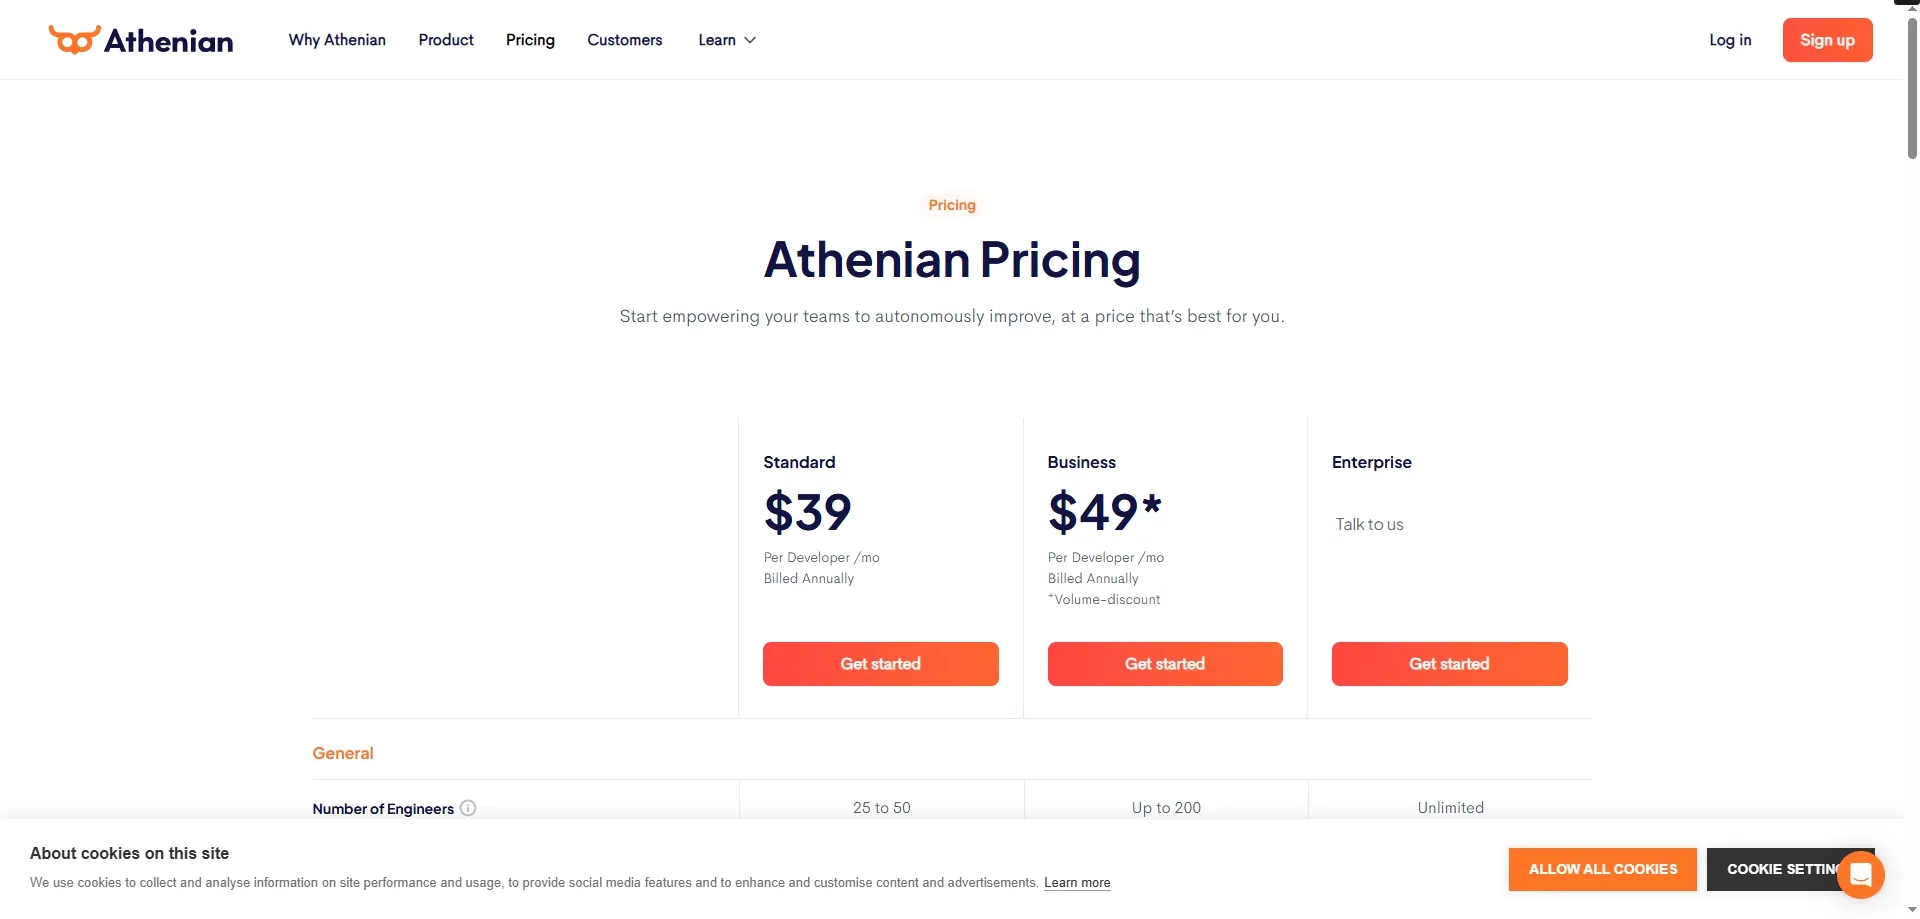
Task: Click the Log in link
Action: pos(1730,40)
